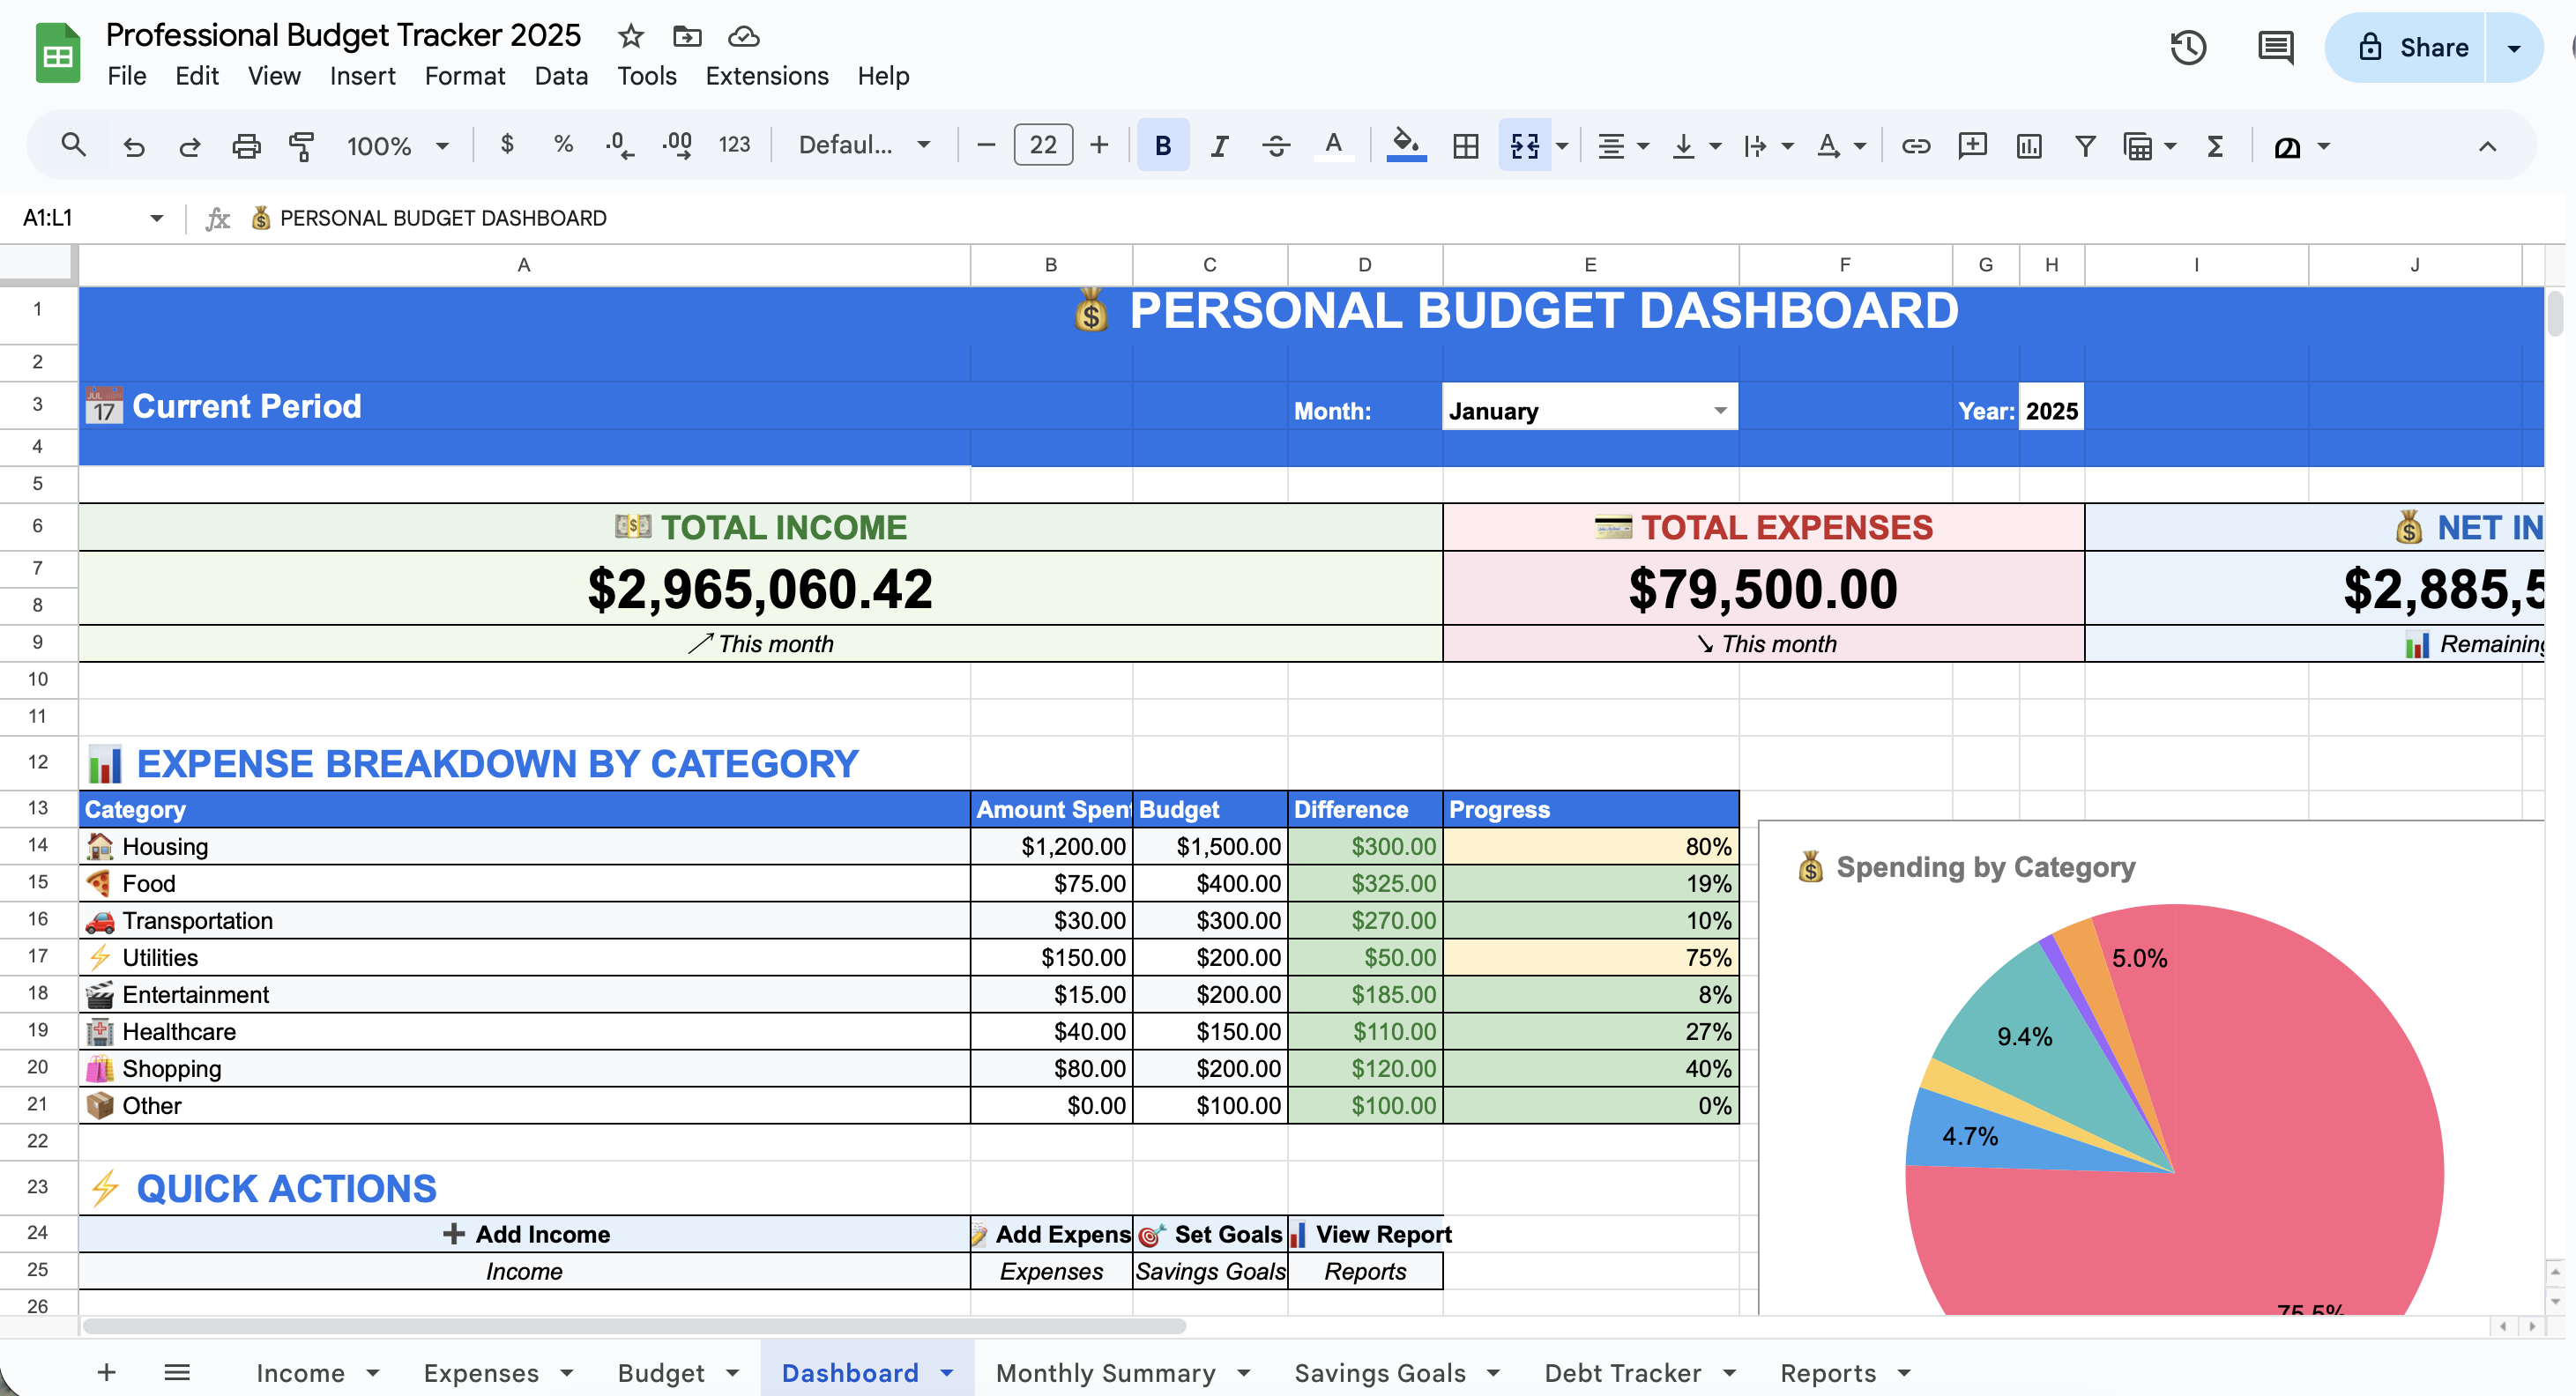Click decrease decimal places icon
This screenshot has height=1396, width=2576.
coord(619,146)
